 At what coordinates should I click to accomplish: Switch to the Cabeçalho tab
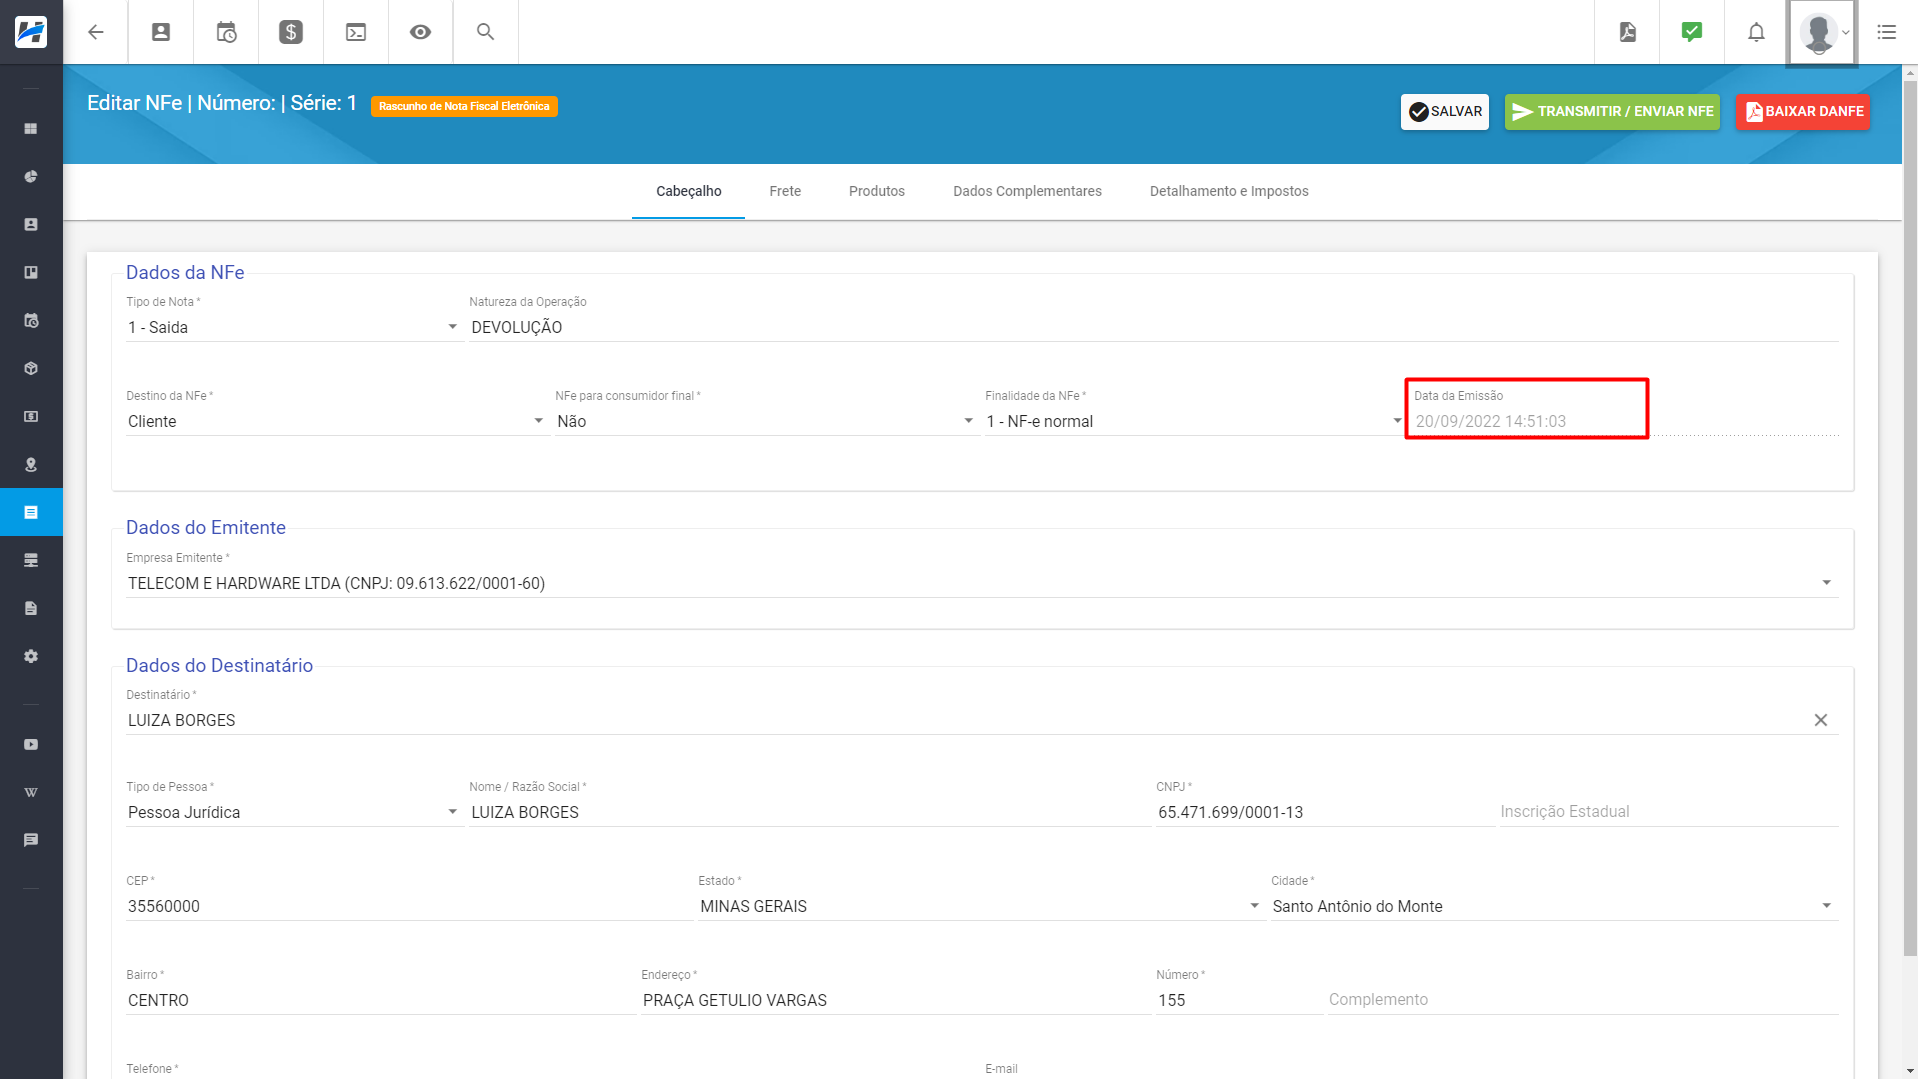coord(688,191)
